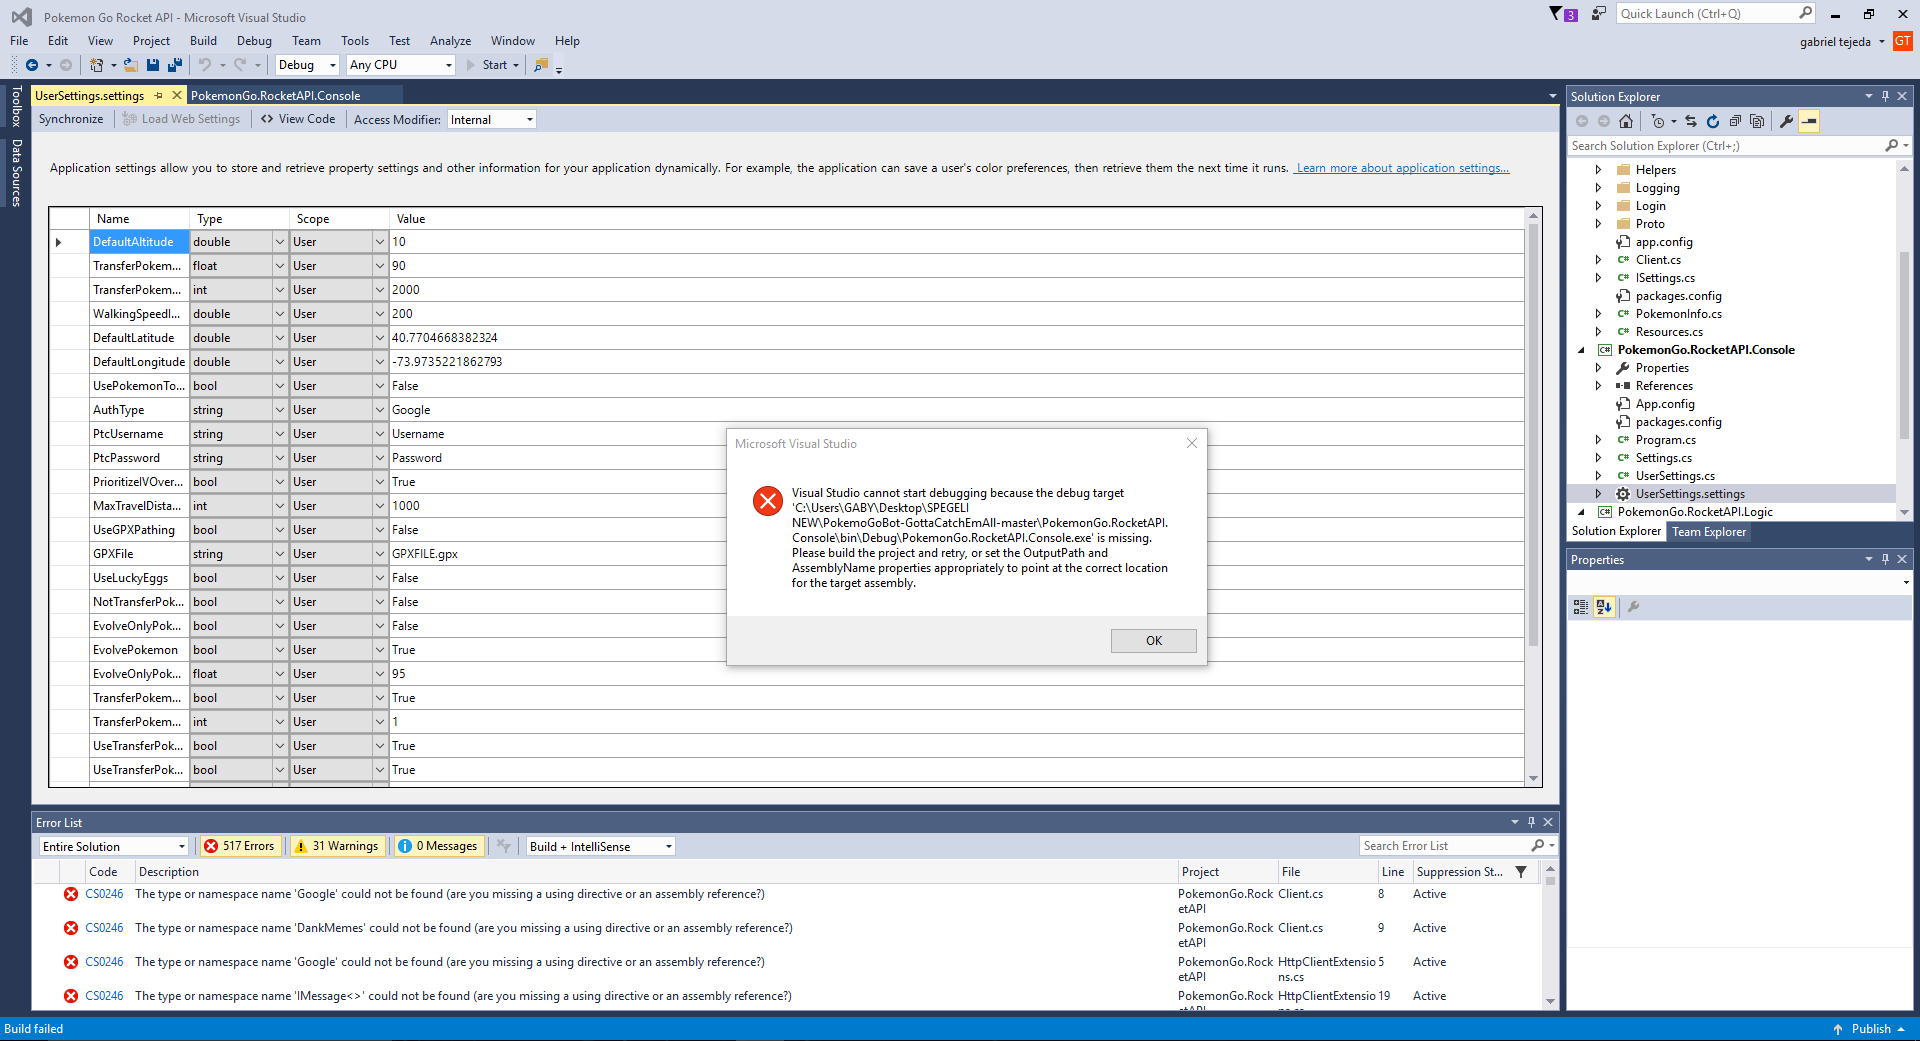
Task: Toggle the 0 Messages filter
Action: (x=438, y=846)
